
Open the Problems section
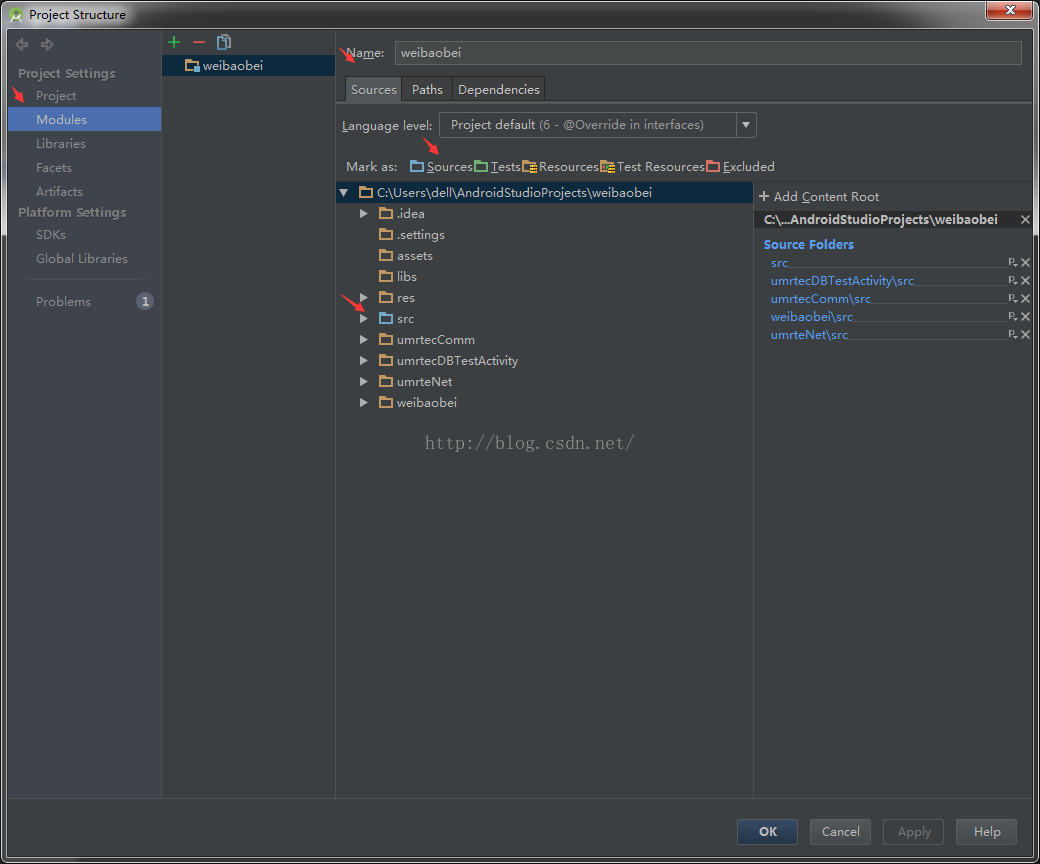pyautogui.click(x=63, y=302)
